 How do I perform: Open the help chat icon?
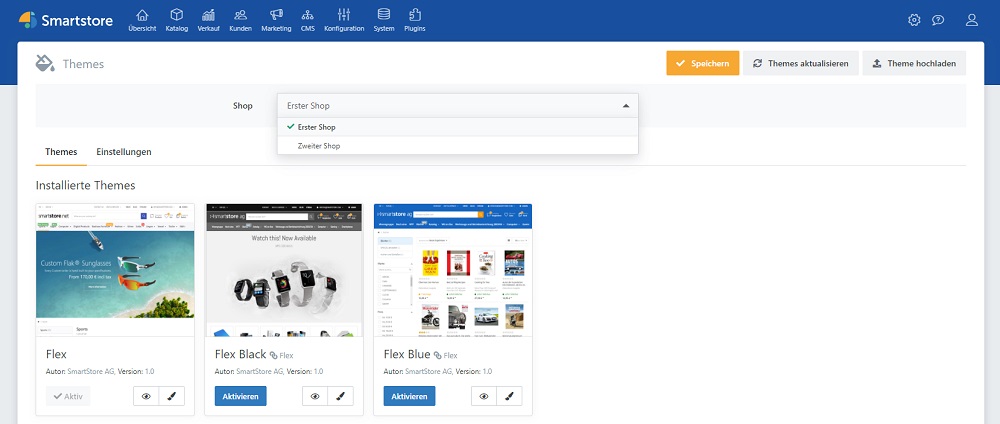[938, 20]
